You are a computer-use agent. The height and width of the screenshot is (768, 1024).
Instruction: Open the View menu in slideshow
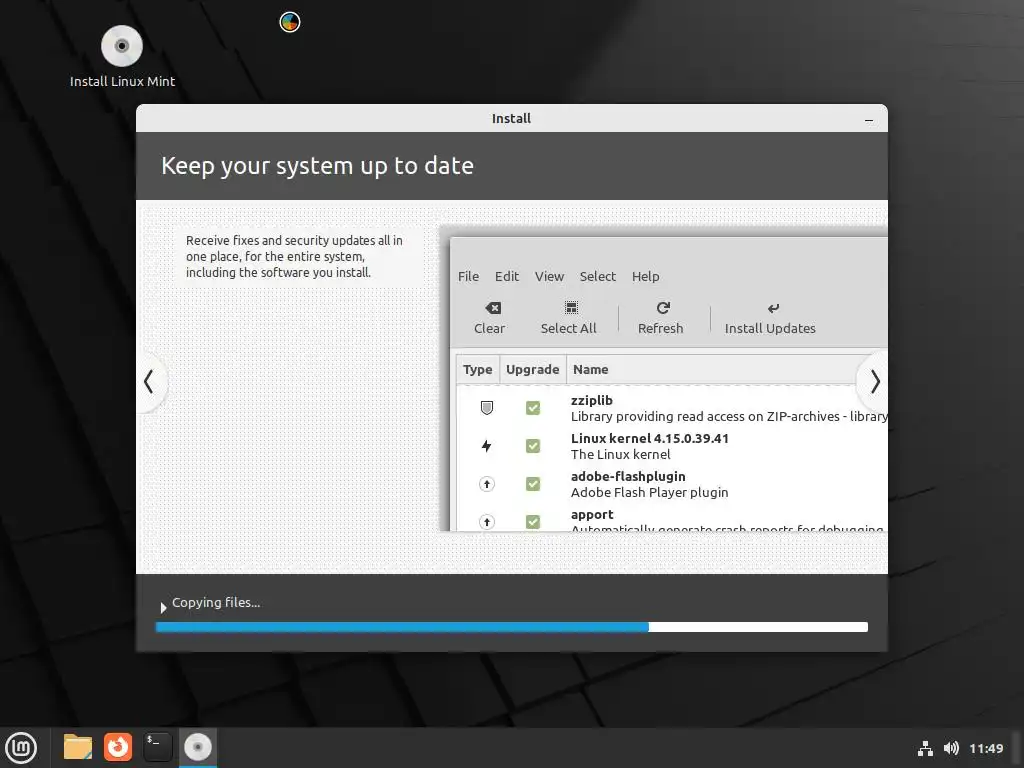click(549, 276)
